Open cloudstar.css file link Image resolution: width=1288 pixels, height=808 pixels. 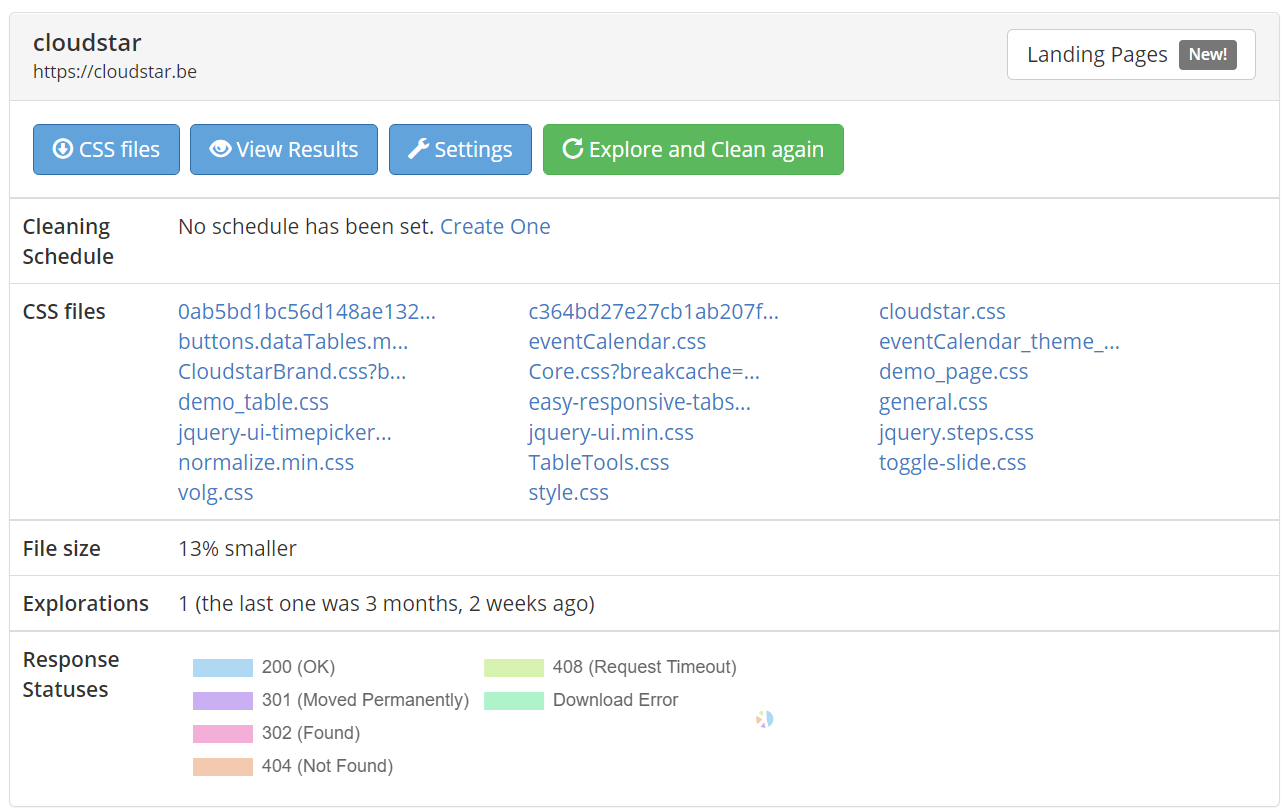pos(942,312)
